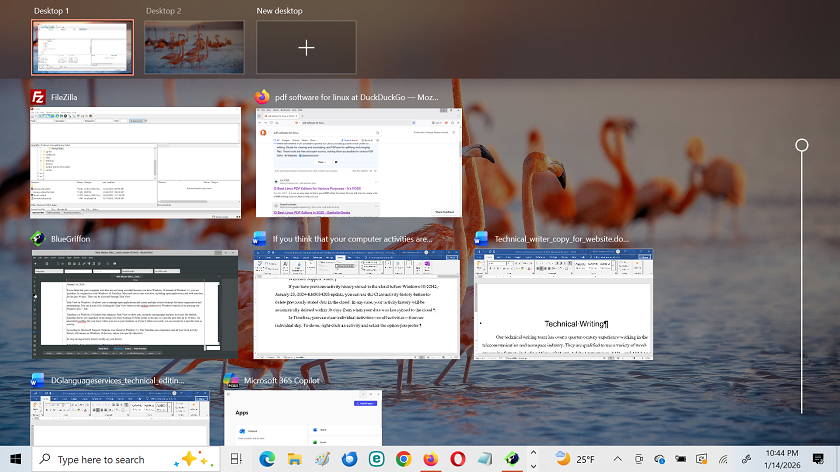The height and width of the screenshot is (472, 840).
Task: Select the BlueGriffon window preview
Action: tap(134, 305)
